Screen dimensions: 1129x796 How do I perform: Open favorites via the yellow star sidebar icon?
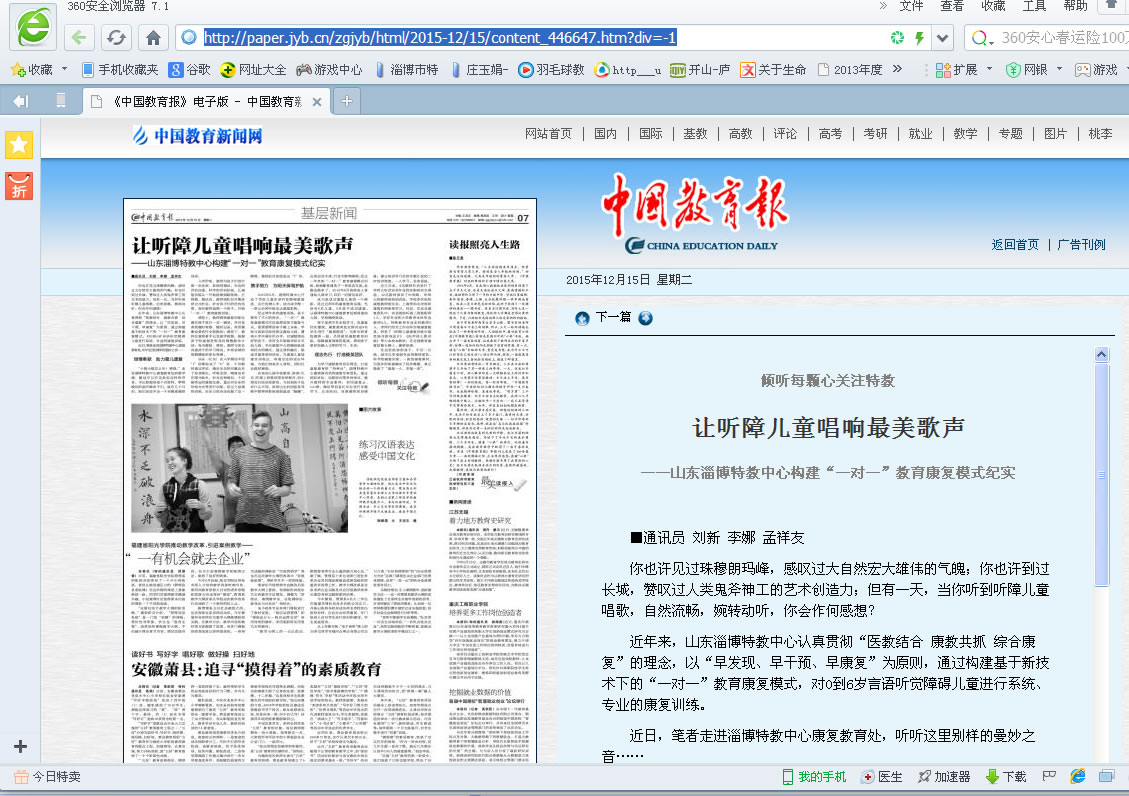18,145
